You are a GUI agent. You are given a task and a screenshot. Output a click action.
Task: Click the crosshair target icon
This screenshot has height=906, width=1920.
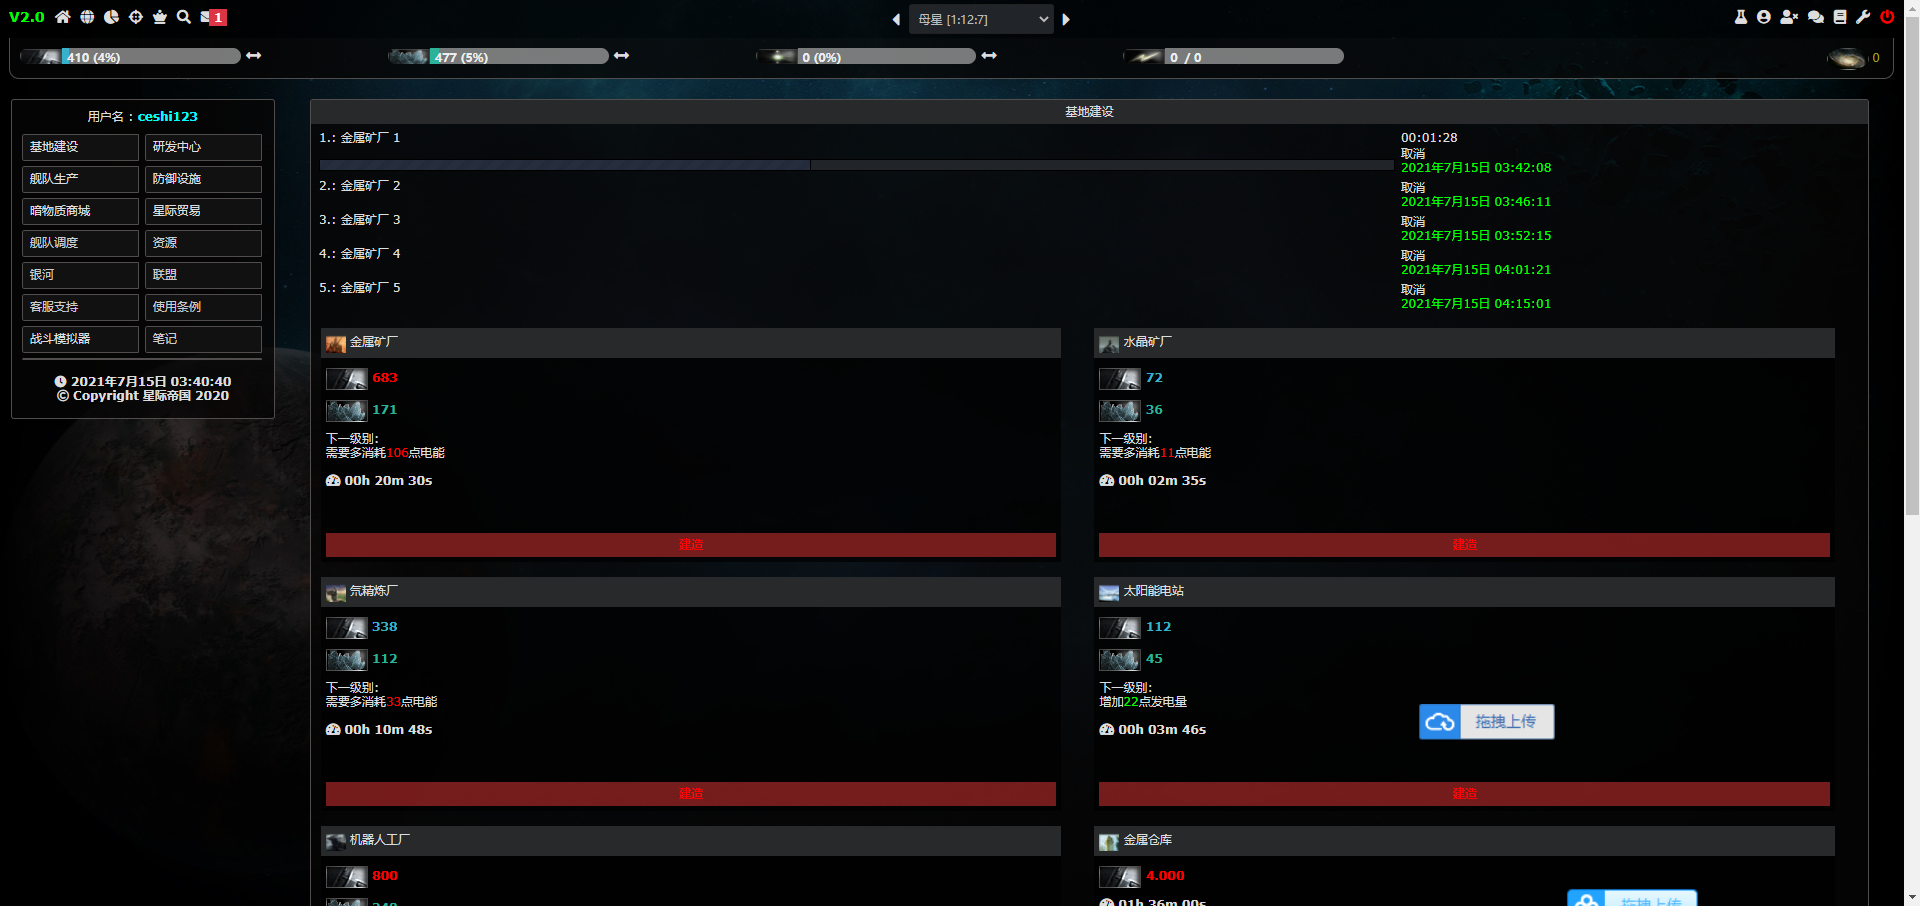click(136, 17)
